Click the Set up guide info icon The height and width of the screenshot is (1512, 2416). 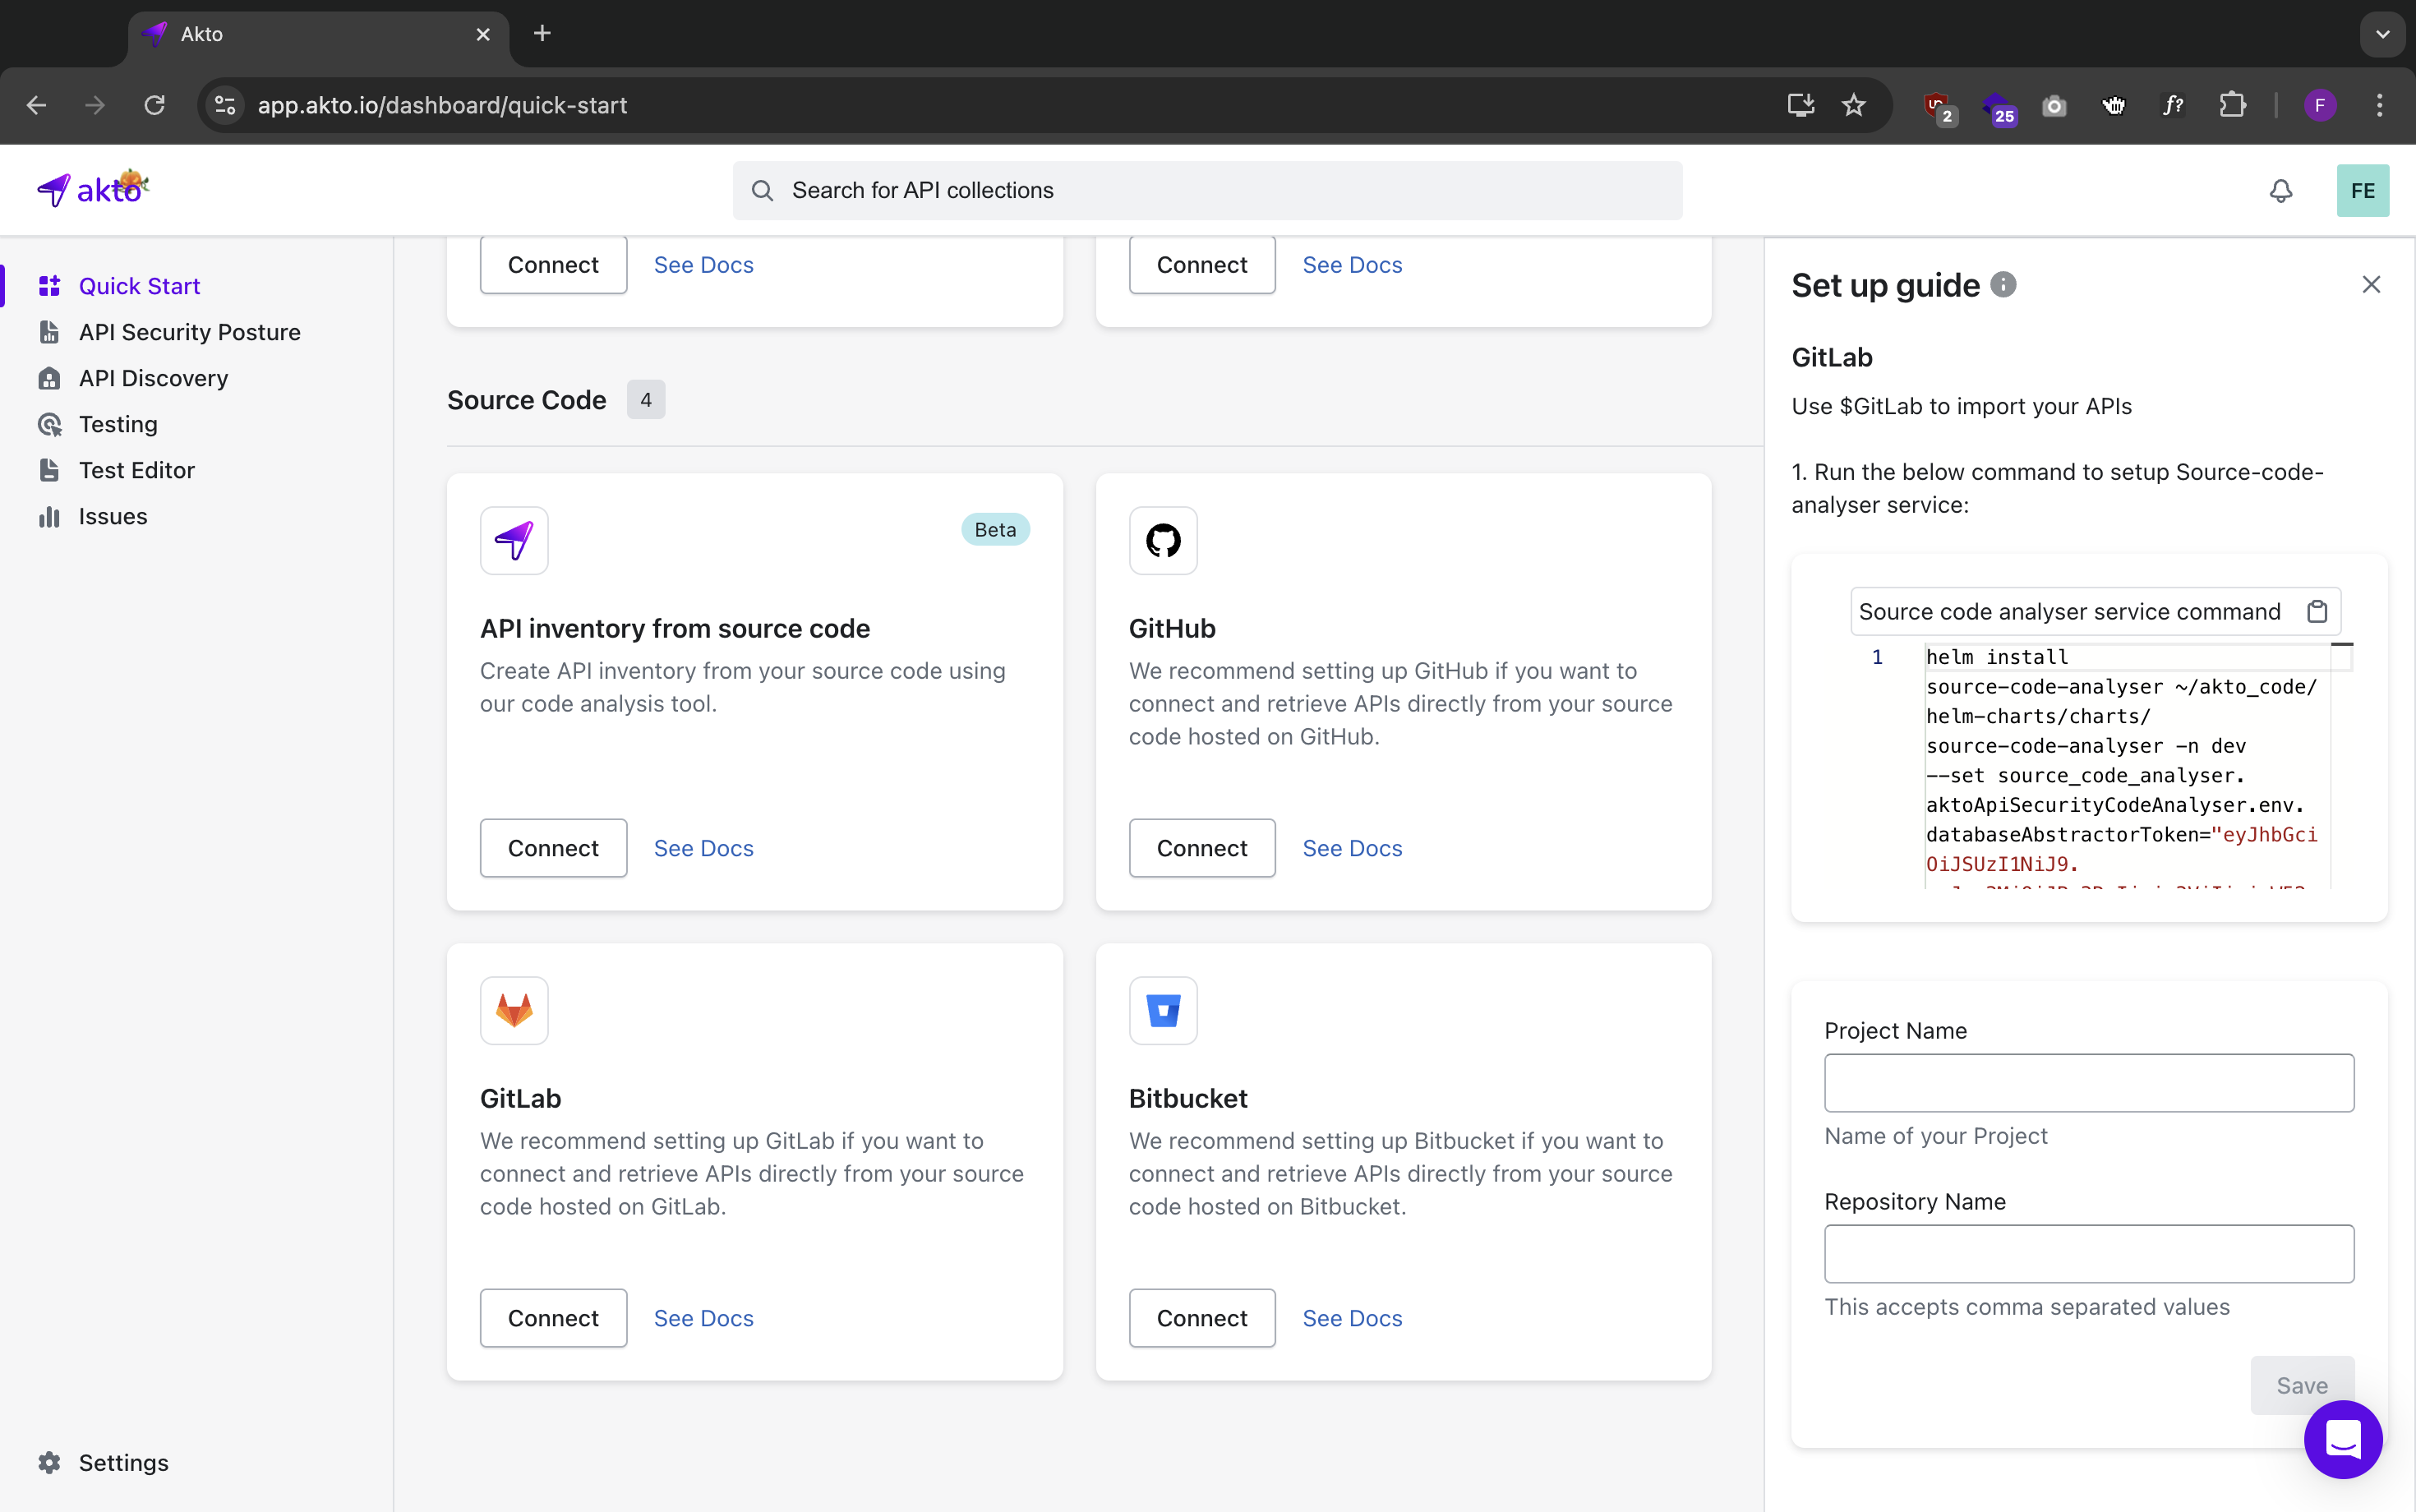2003,285
